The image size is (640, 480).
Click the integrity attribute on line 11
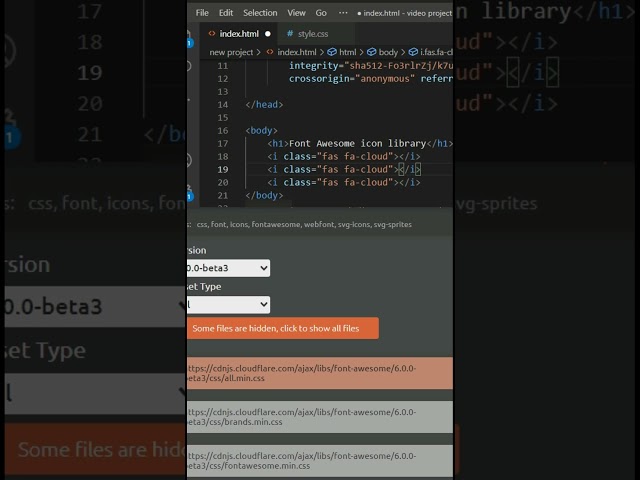[313, 66]
